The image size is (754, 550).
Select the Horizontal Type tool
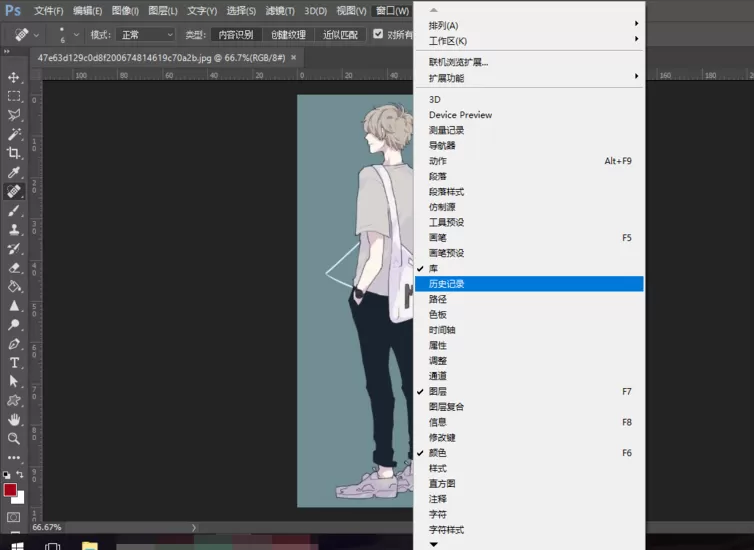point(13,363)
